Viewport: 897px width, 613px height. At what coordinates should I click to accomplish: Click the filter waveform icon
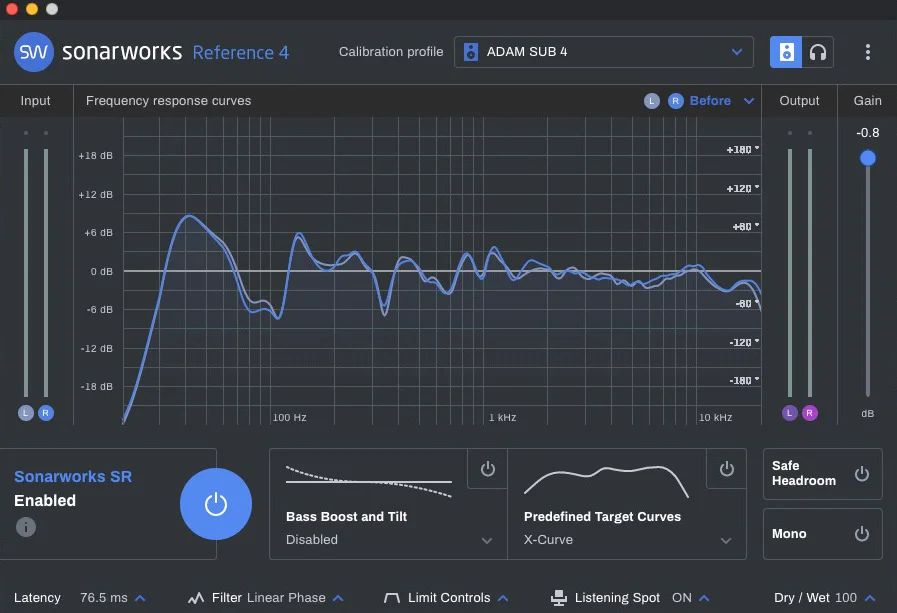pyautogui.click(x=196, y=598)
